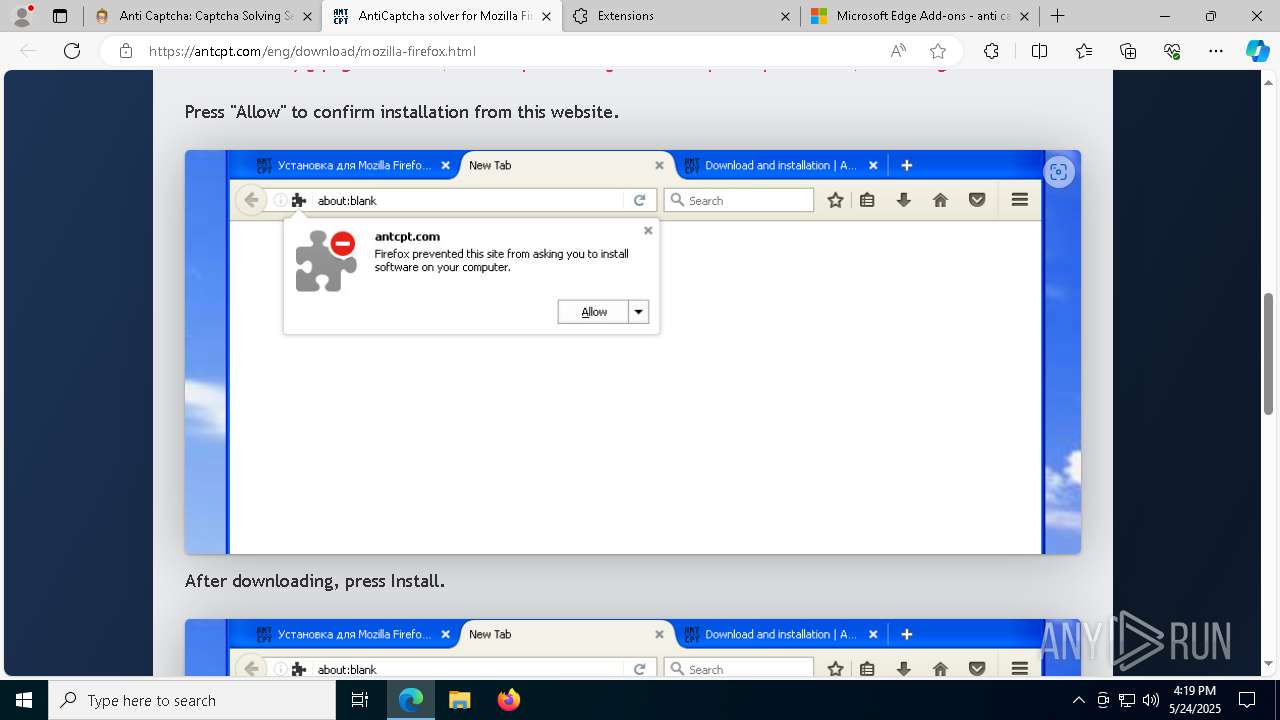Enable Read aloud from address bar
This screenshot has width=1280, height=720.
[x=898, y=51]
